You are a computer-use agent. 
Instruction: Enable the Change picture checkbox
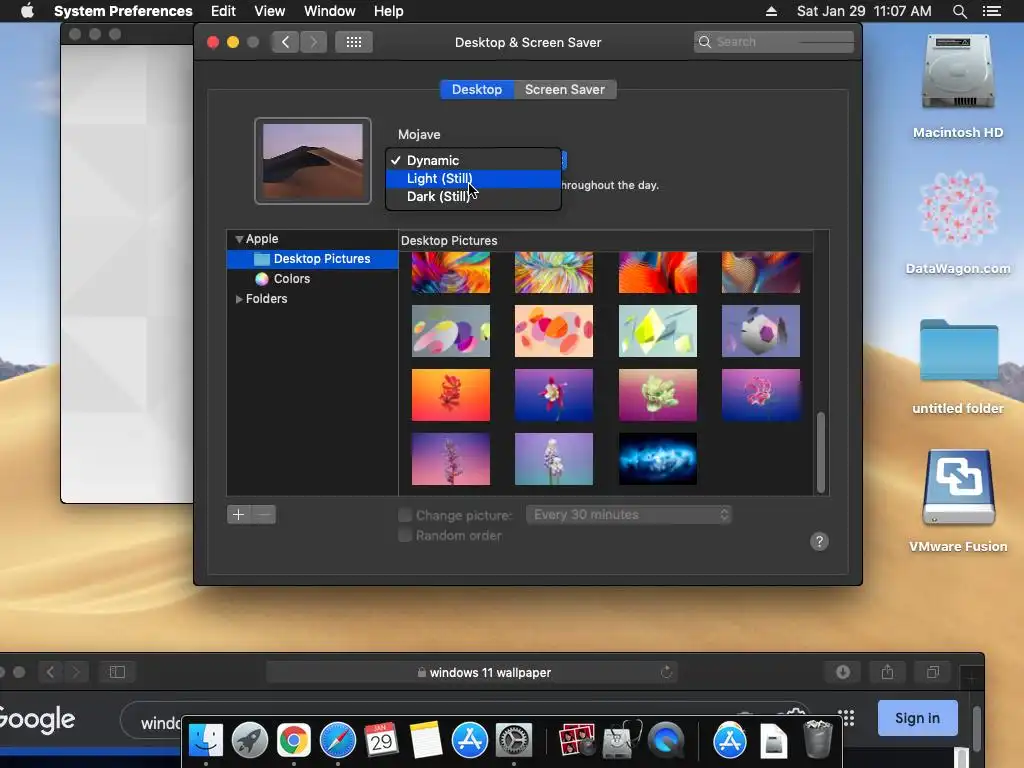pyautogui.click(x=405, y=515)
